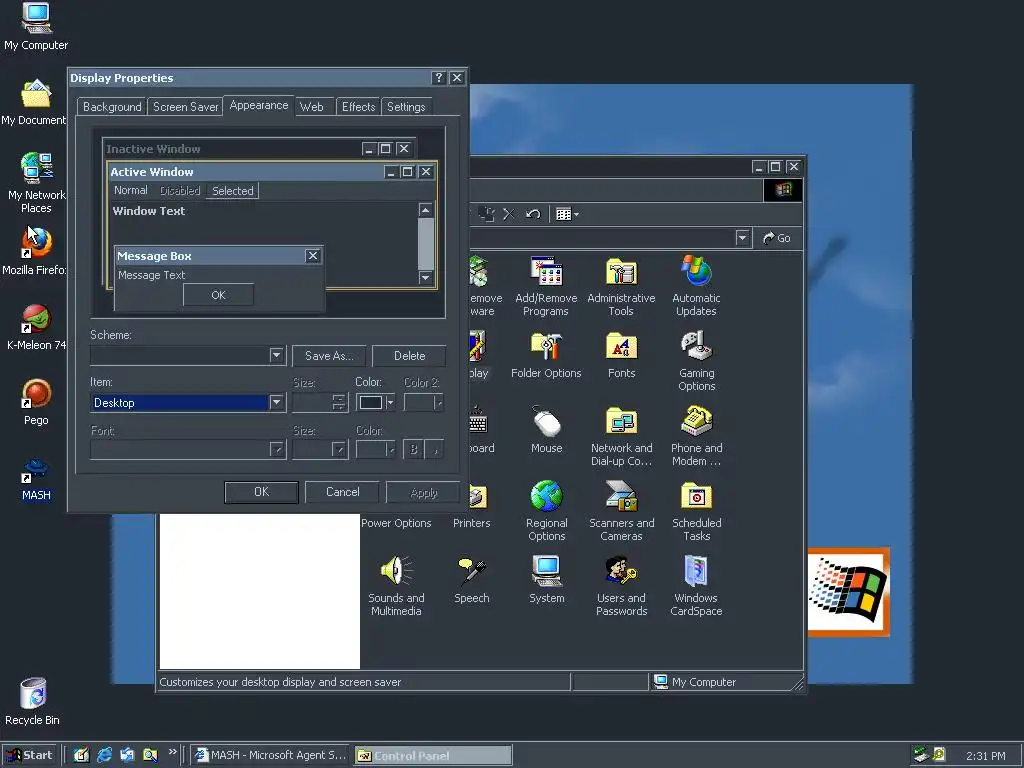Click Selected menu item in preview
Screen dimensions: 1024x768
232,191
